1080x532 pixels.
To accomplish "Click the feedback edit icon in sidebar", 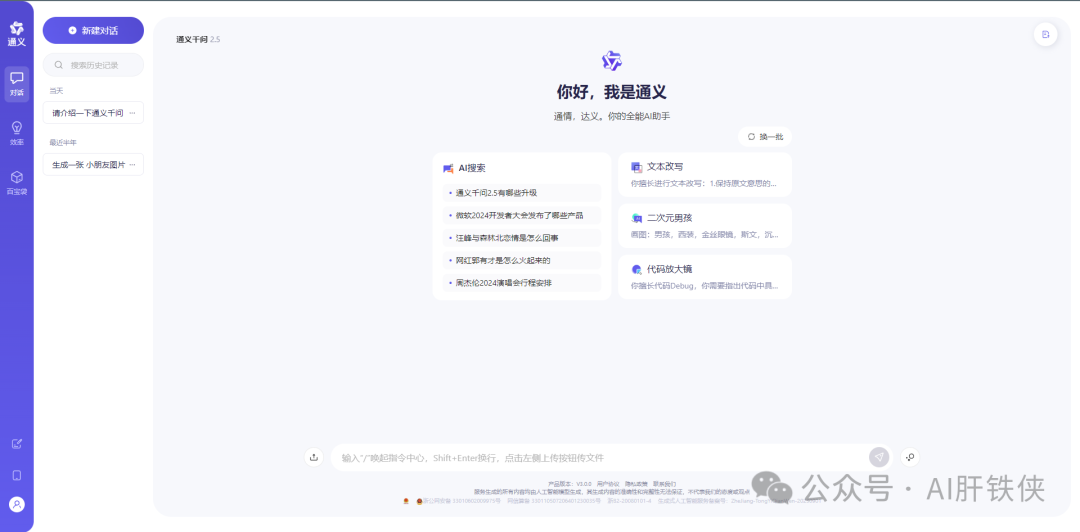I will [x=17, y=444].
